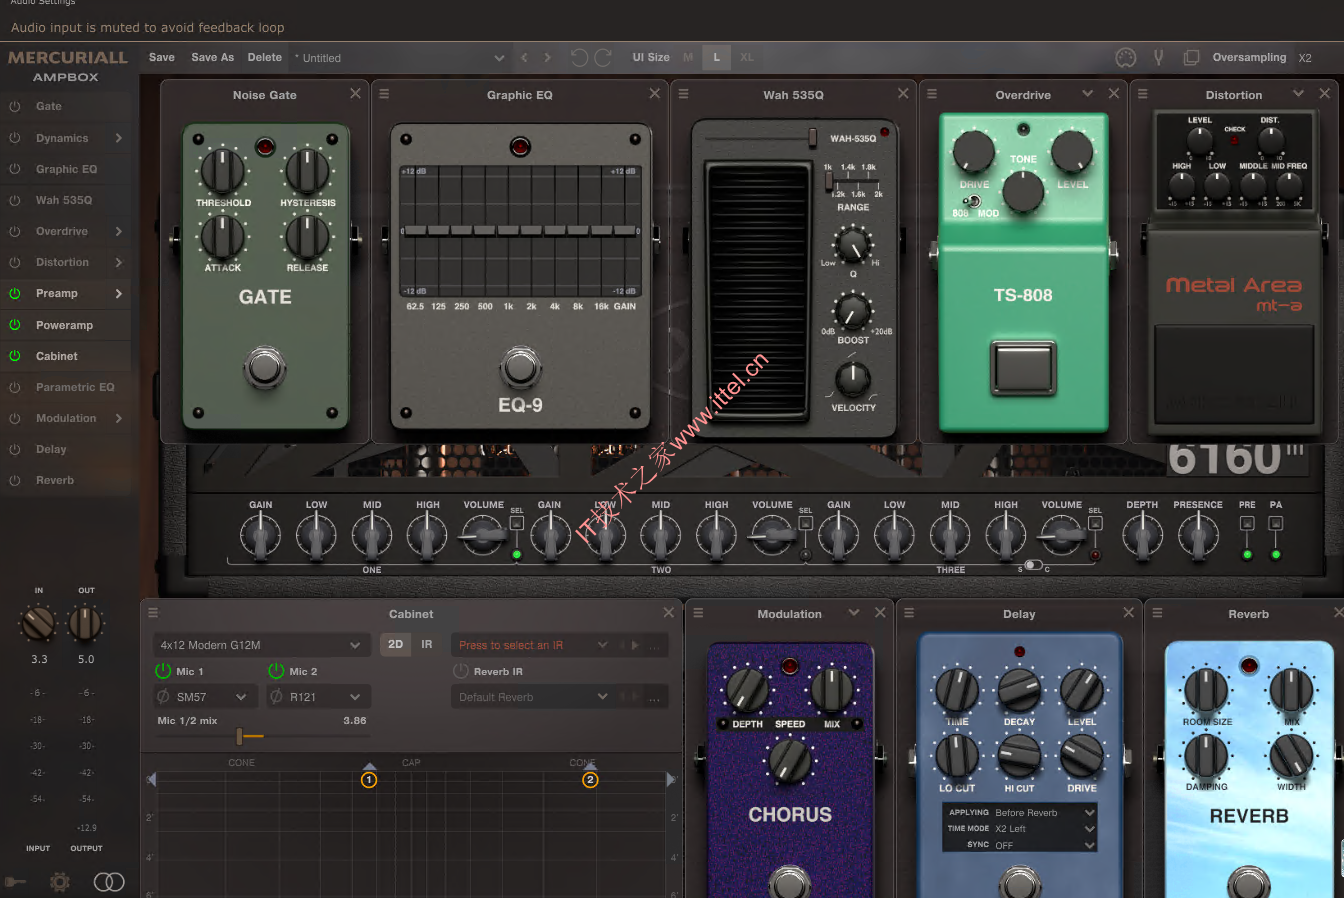
Task: Adjust the Mic 1/2 mix slider handle
Action: coord(239,737)
